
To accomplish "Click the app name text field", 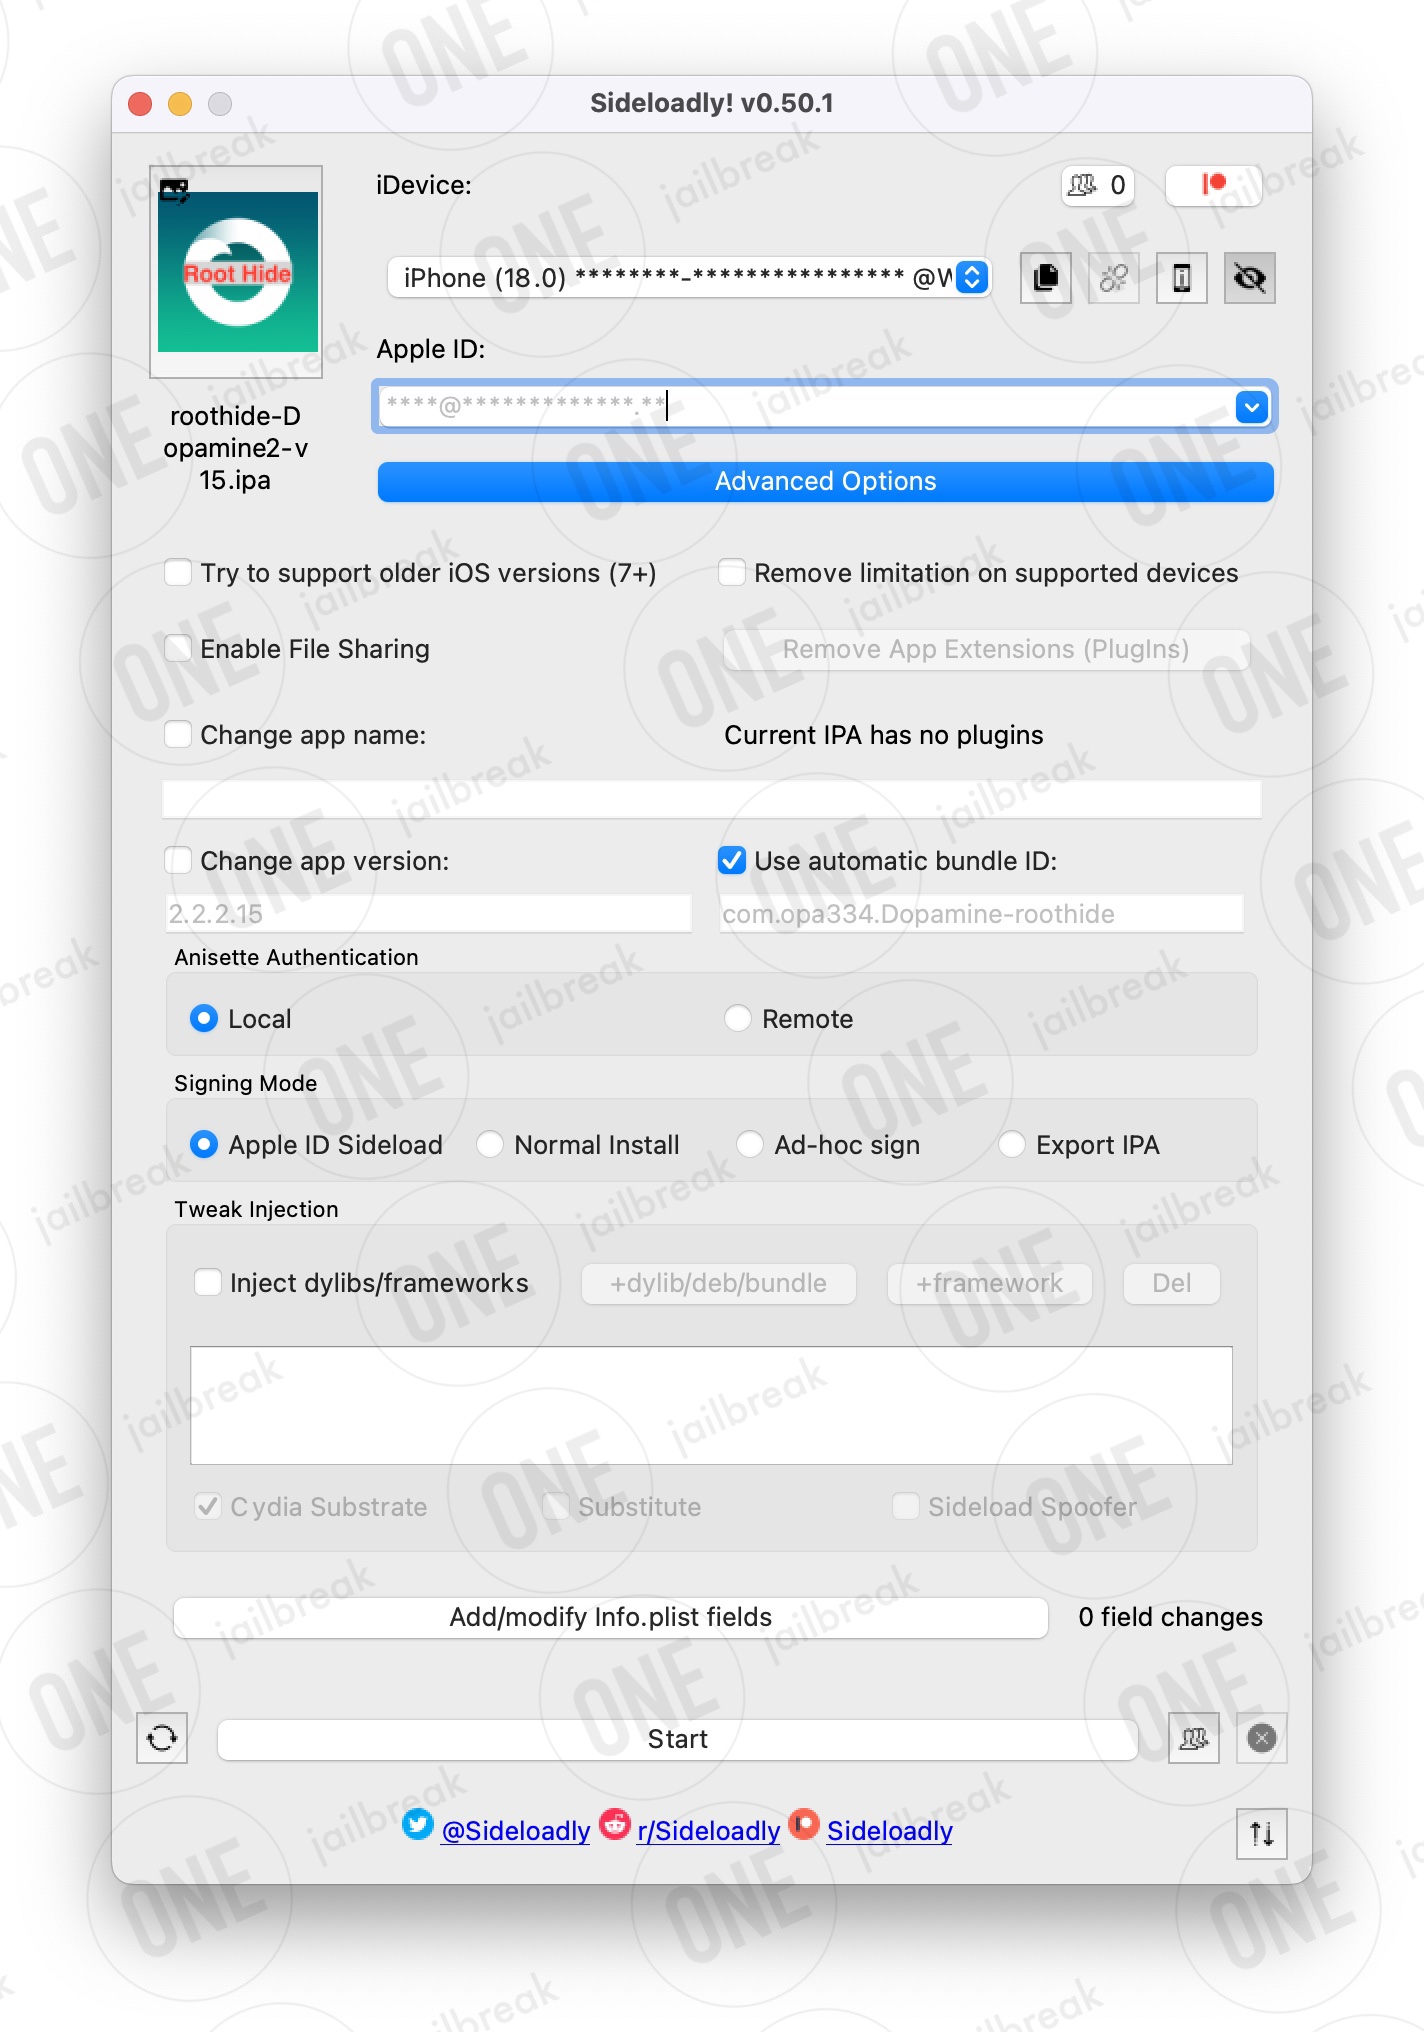I will coord(711,800).
